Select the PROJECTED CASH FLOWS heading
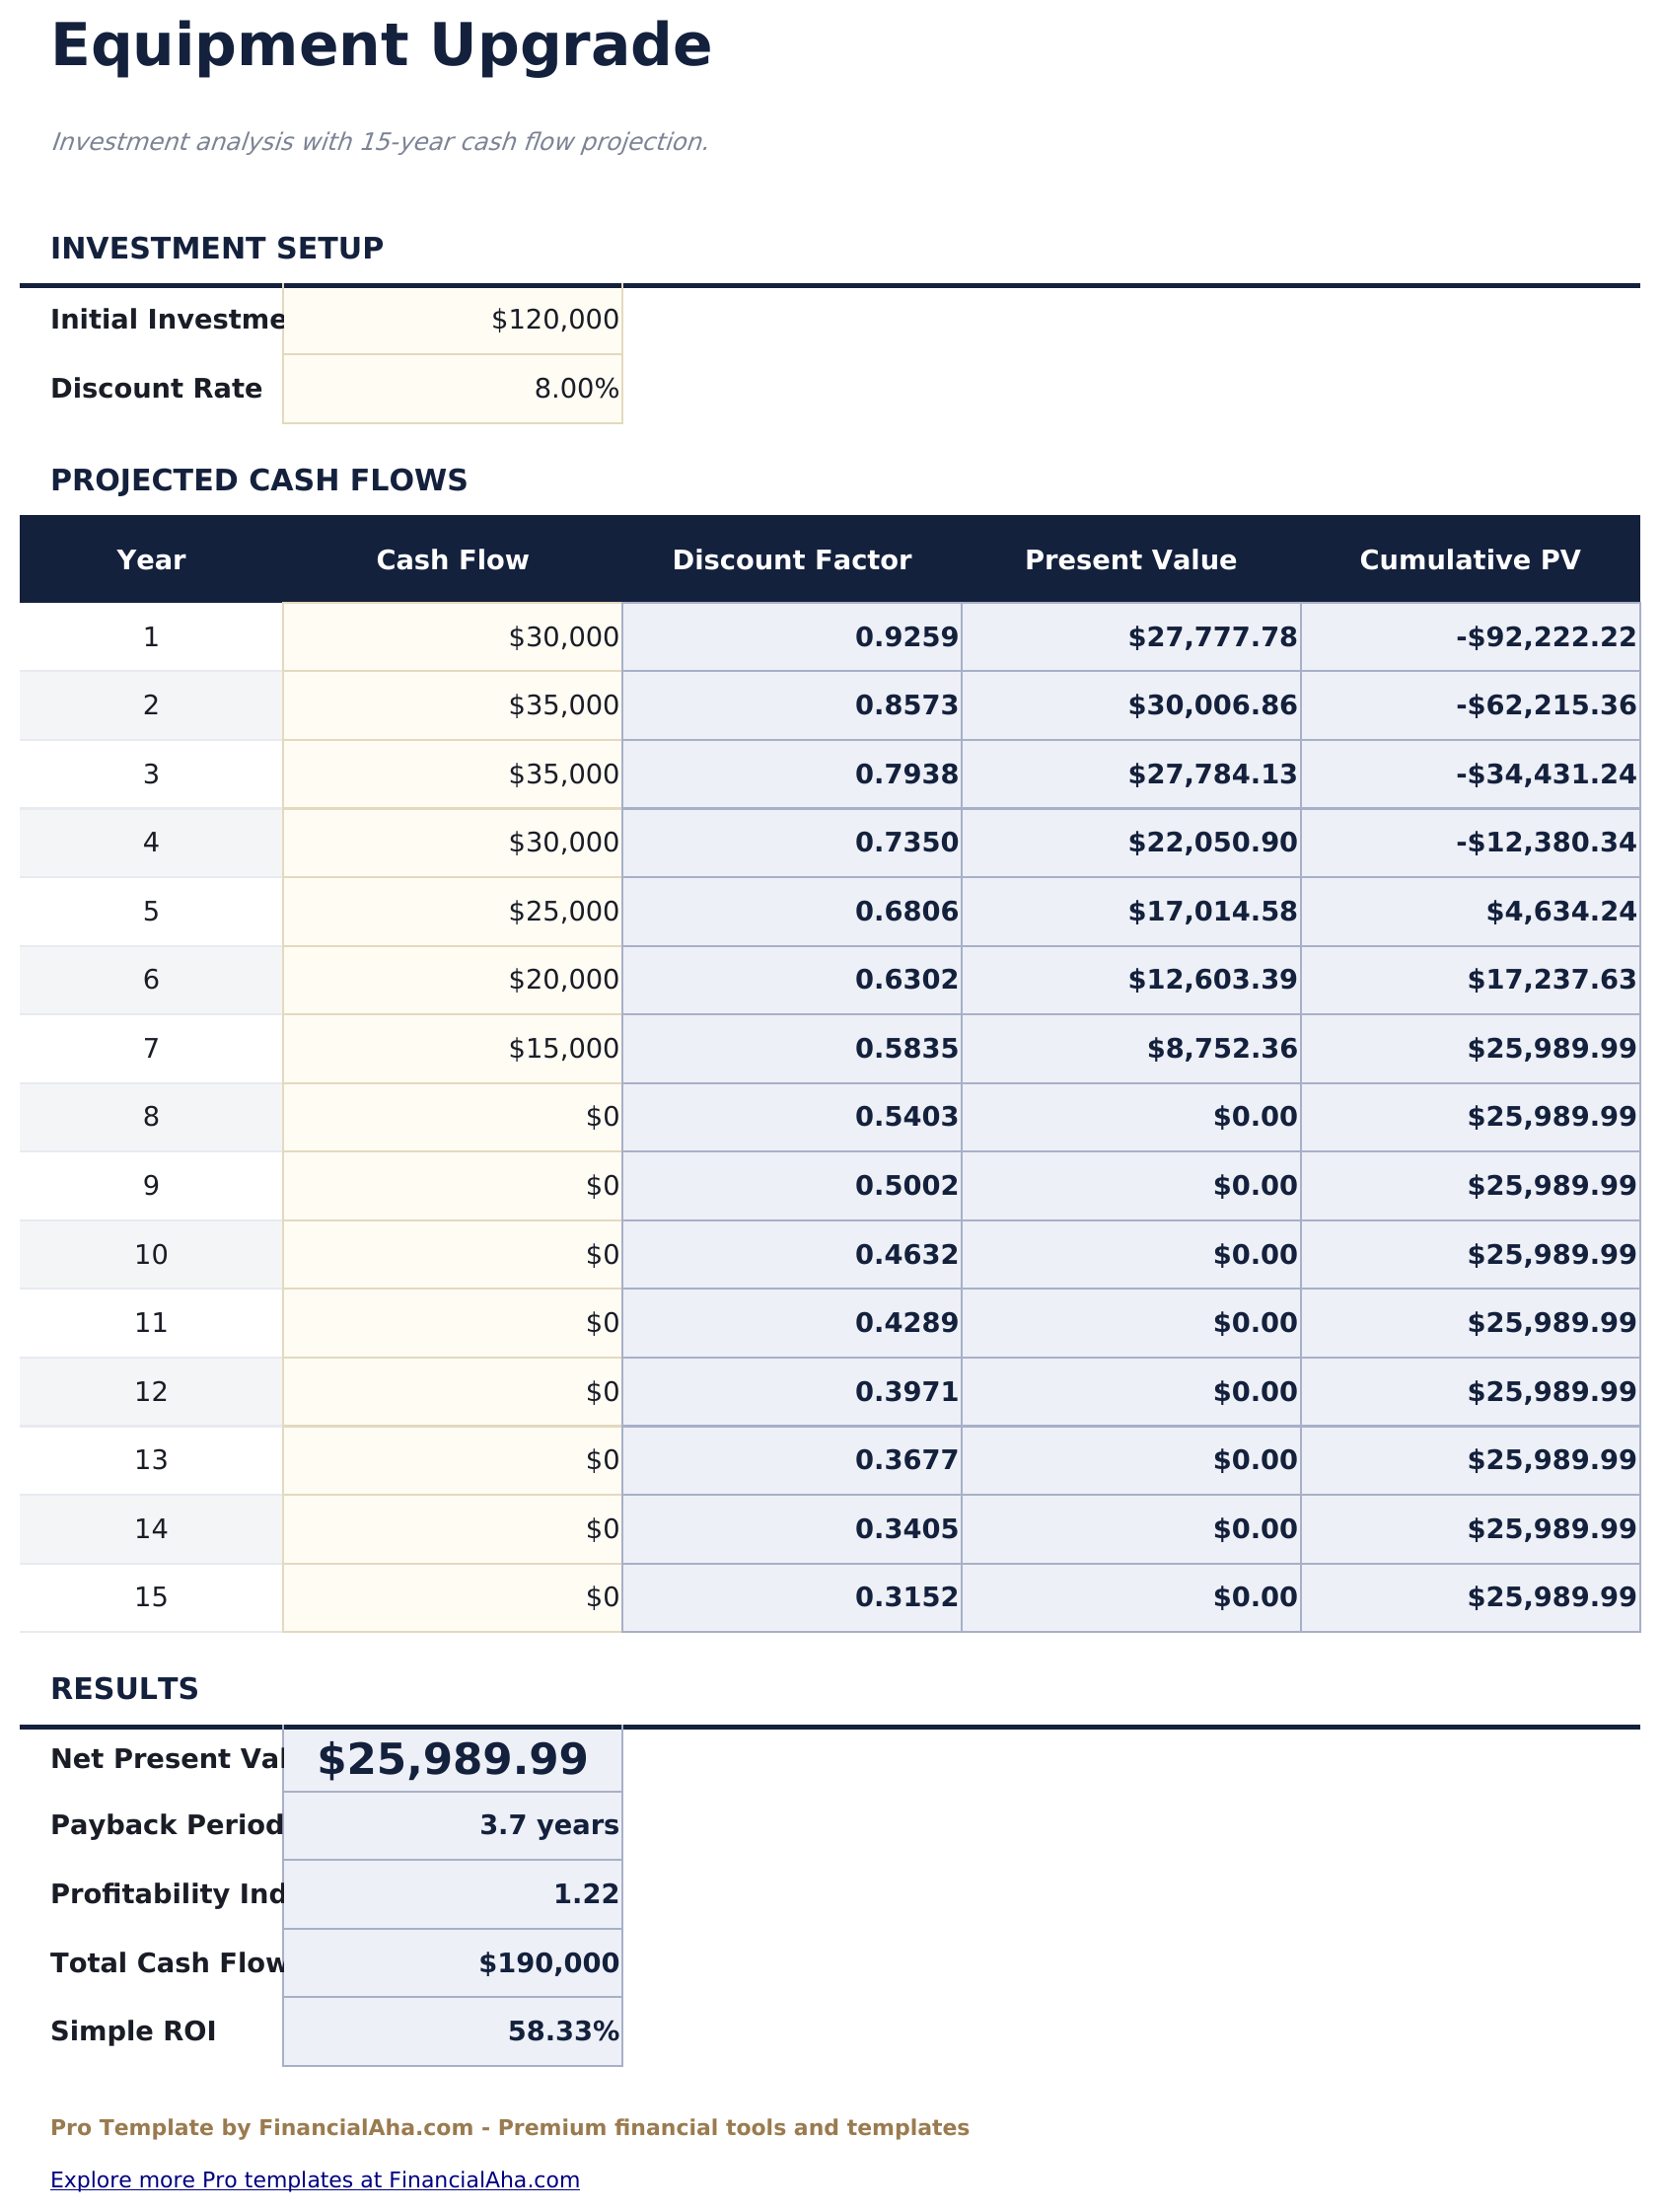The height and width of the screenshot is (2212, 1661). coord(261,480)
